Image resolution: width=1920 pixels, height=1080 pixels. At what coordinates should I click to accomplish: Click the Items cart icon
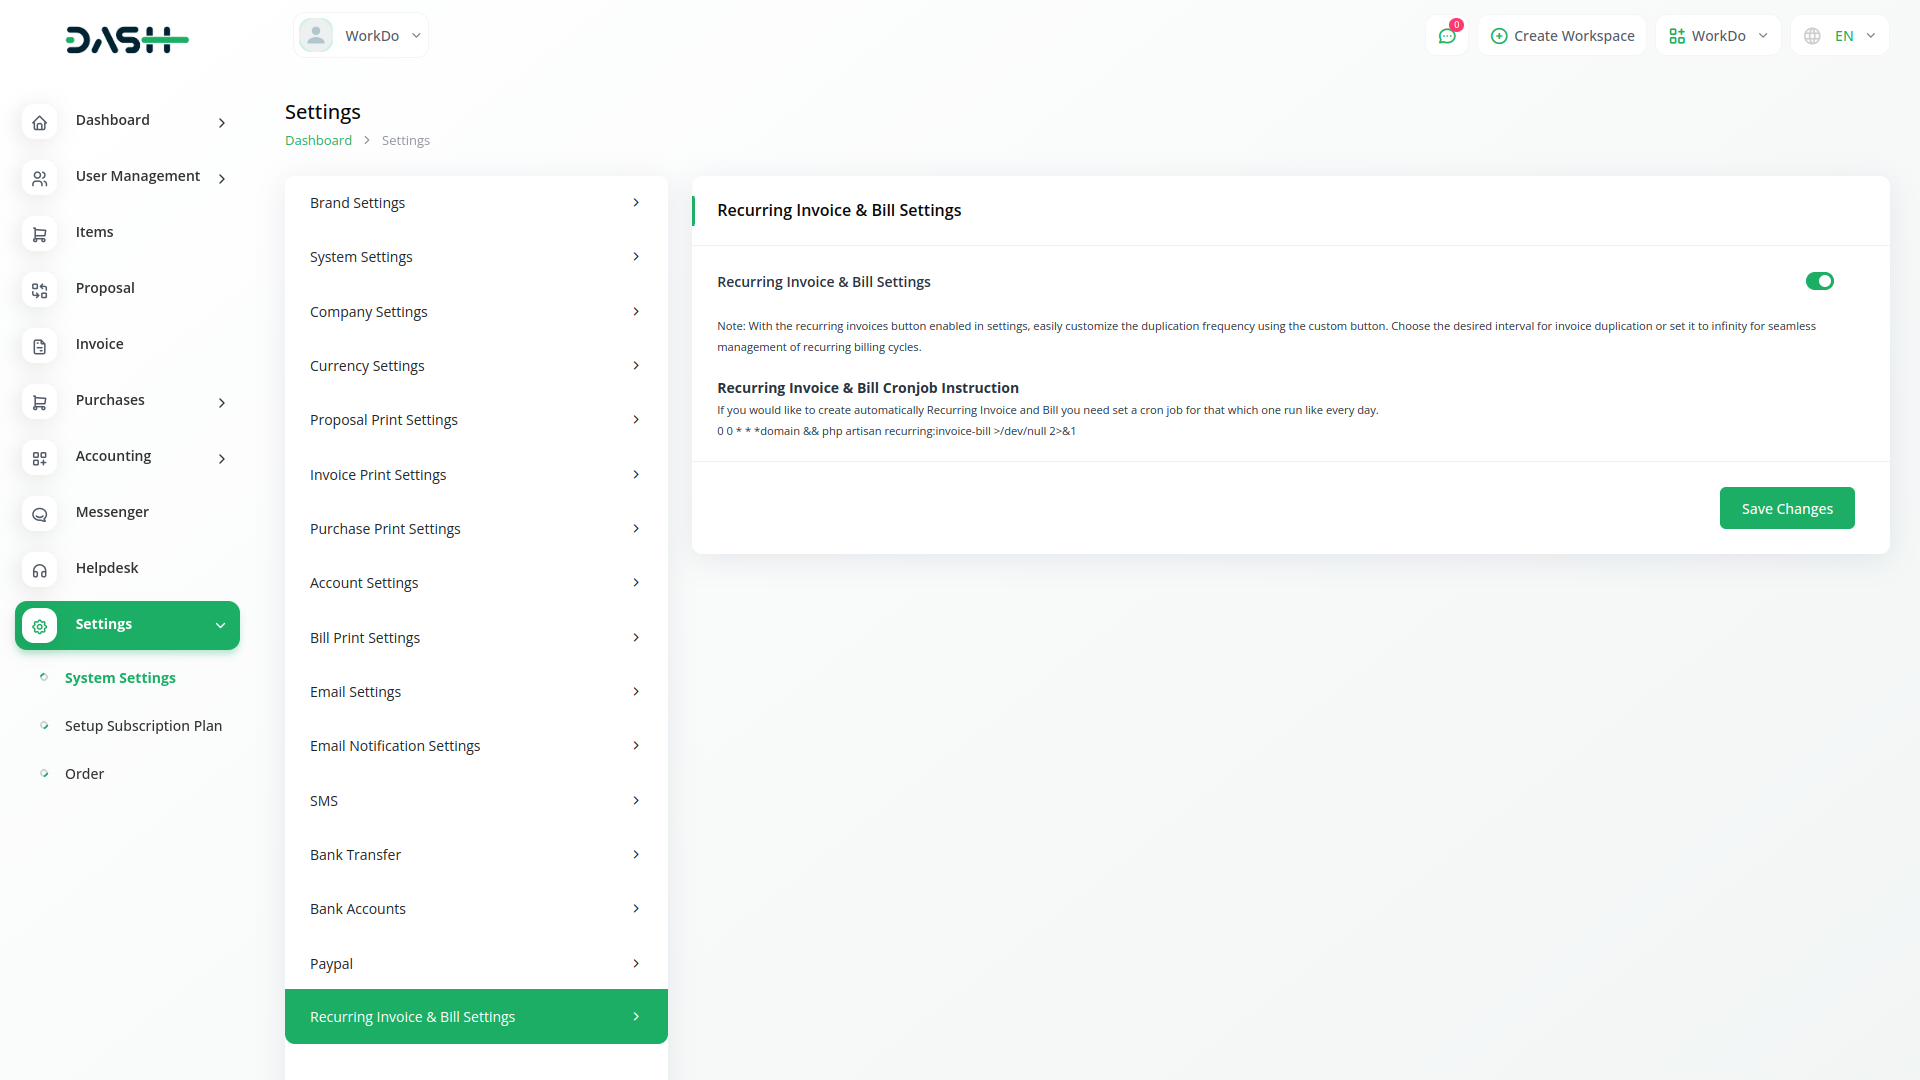(x=39, y=234)
